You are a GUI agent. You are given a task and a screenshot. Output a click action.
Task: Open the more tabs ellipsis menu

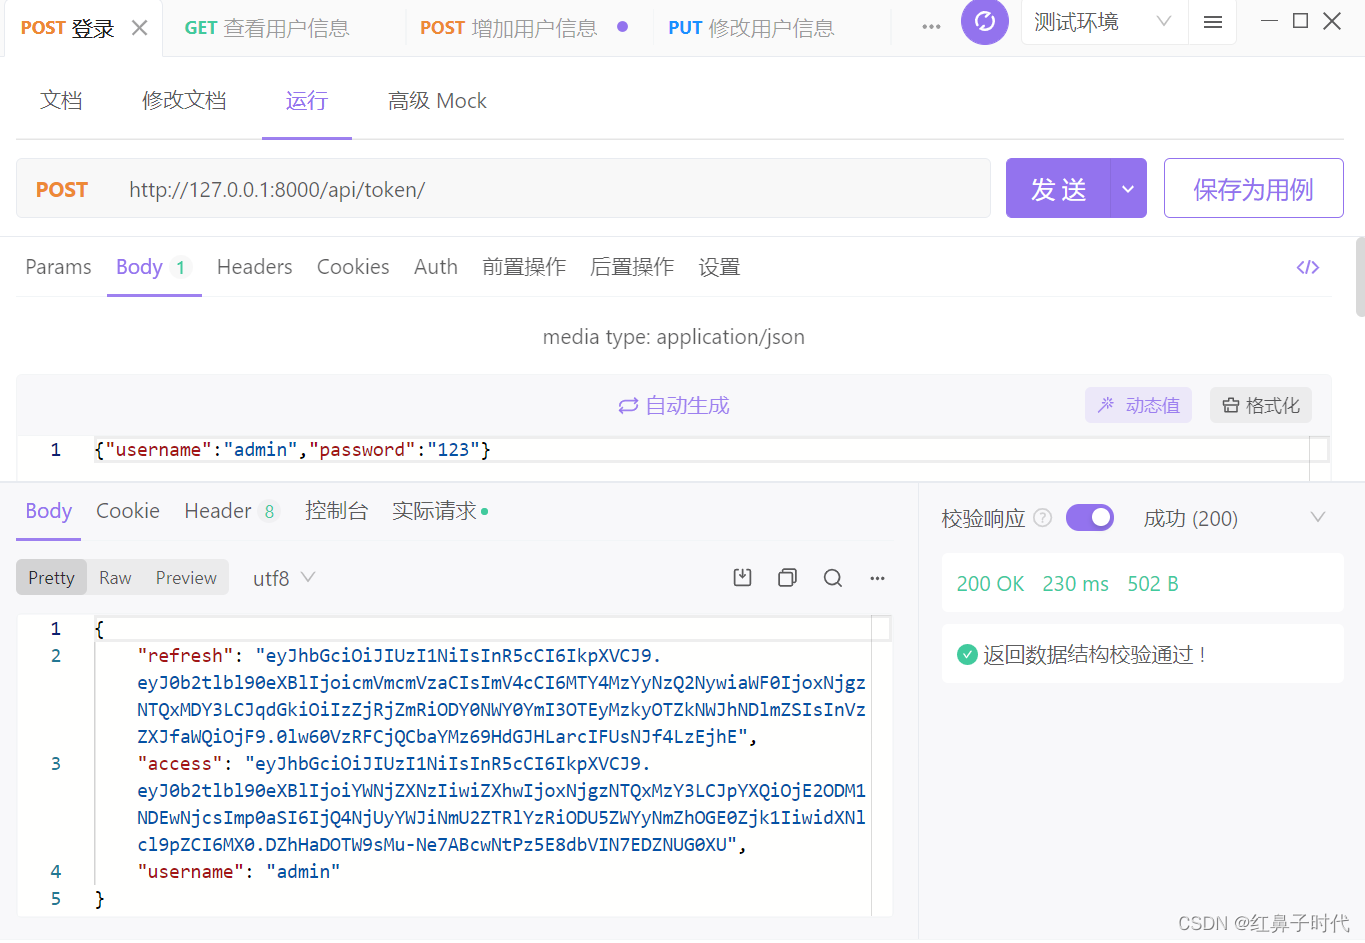tap(931, 27)
